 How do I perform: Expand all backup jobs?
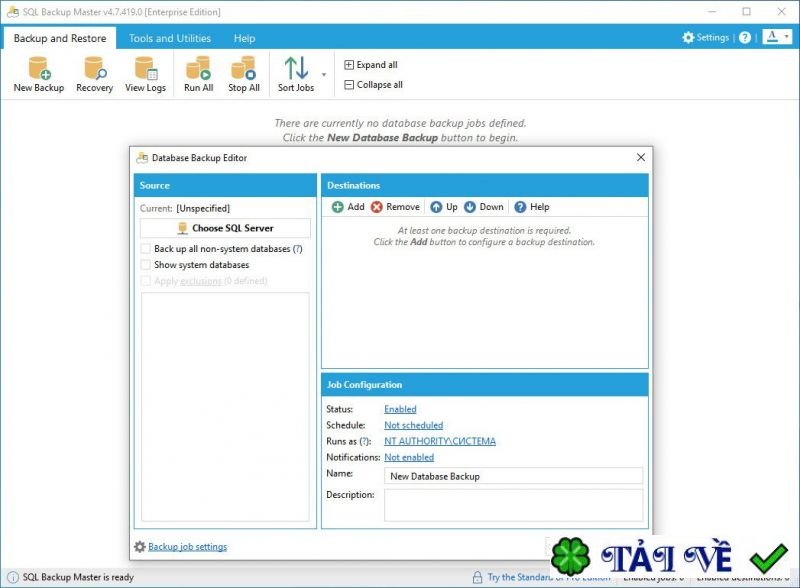coord(371,65)
